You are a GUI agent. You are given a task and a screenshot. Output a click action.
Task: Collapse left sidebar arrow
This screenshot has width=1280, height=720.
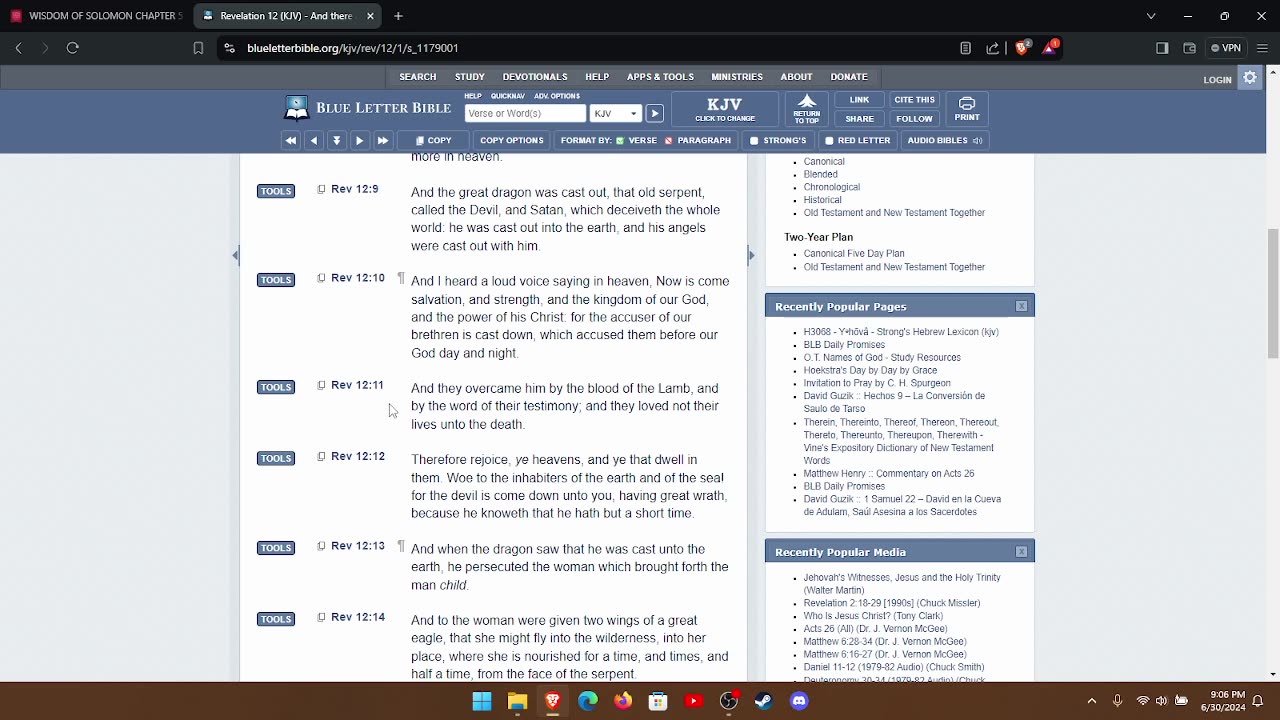236,256
